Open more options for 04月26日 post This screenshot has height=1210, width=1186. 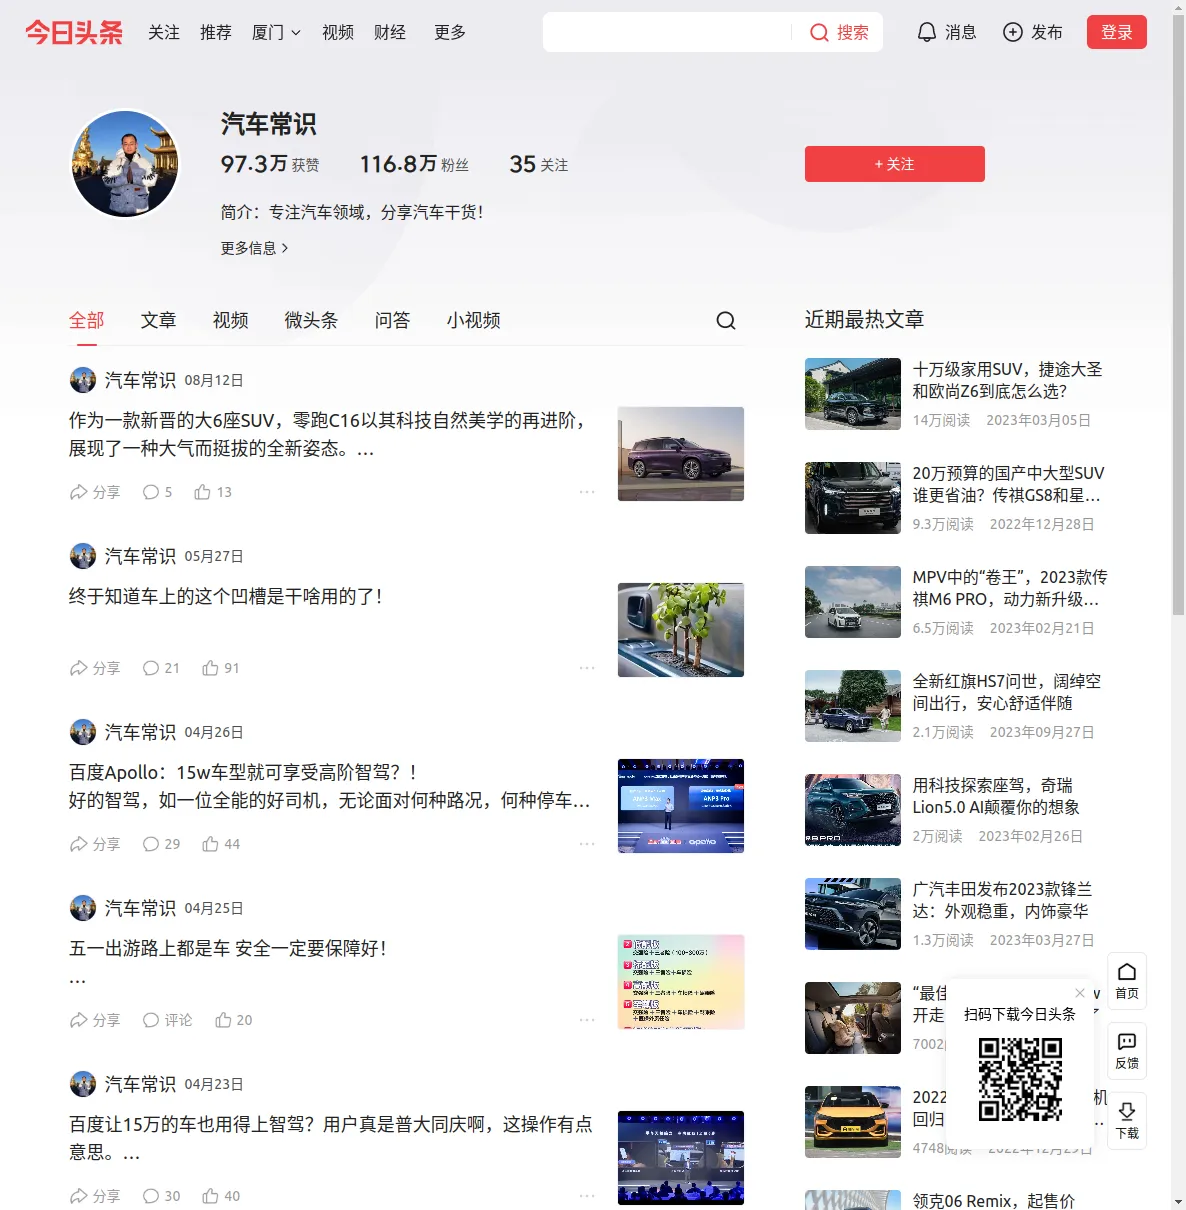(x=587, y=844)
